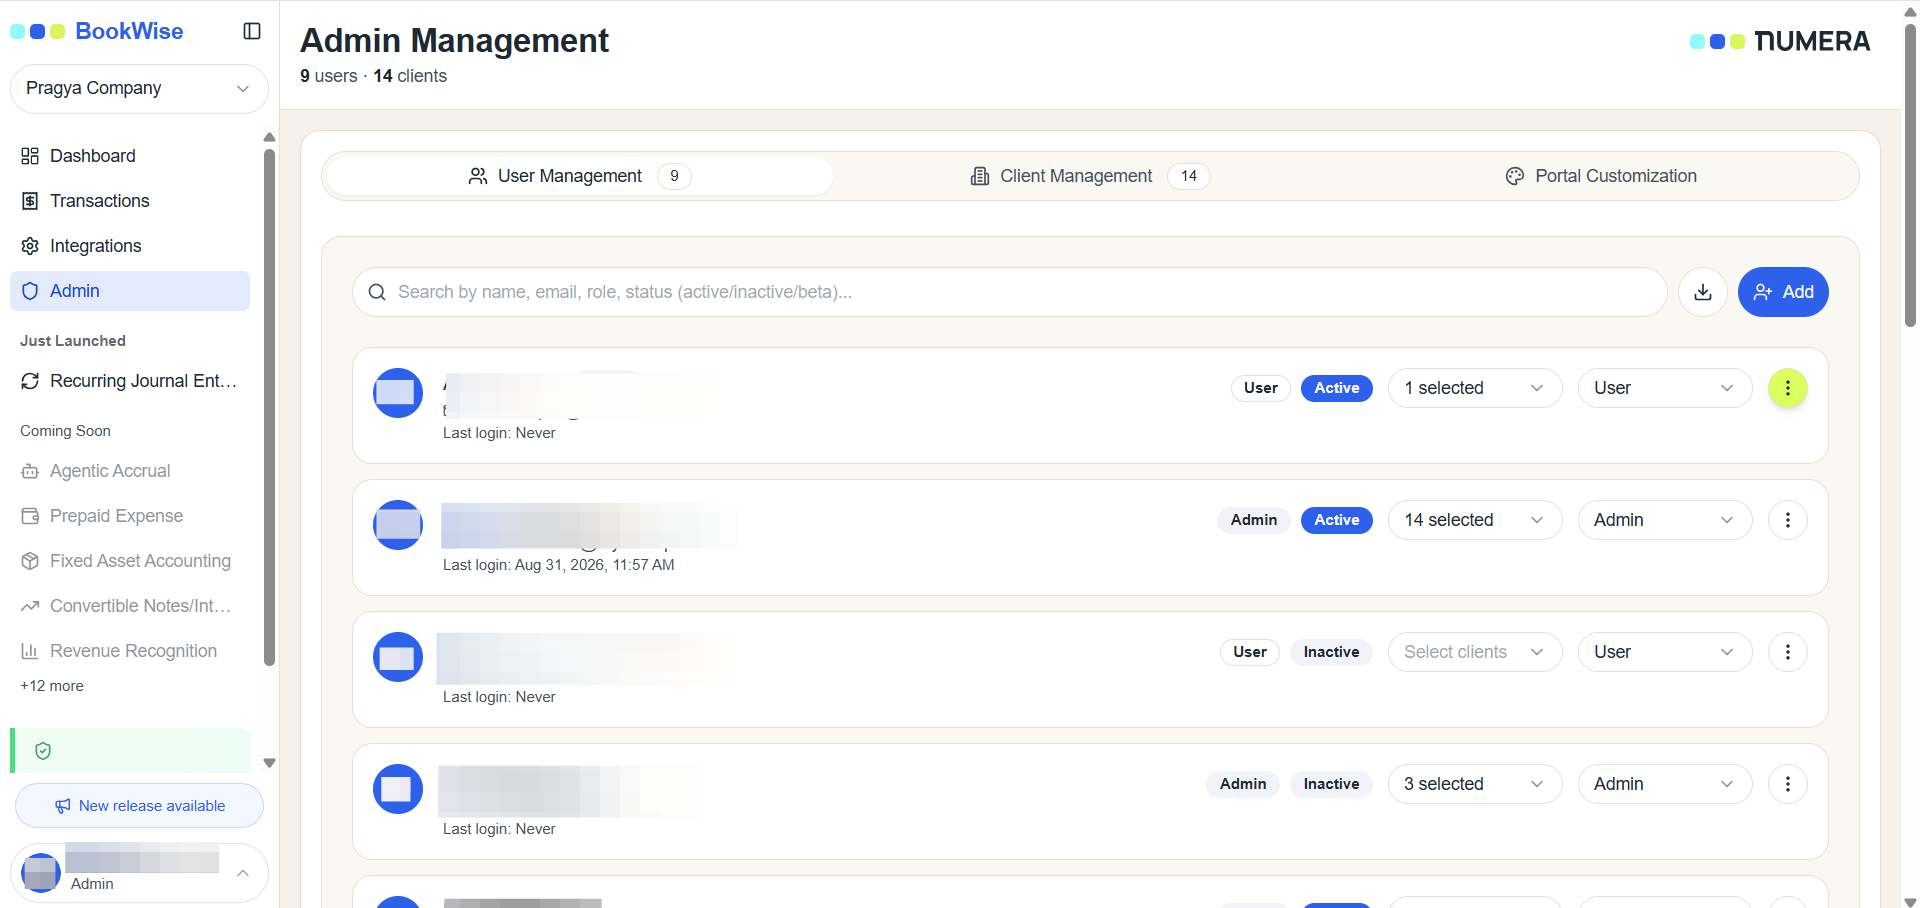Click the BookWise logo
Image resolution: width=1920 pixels, height=908 pixels.
coord(97,31)
